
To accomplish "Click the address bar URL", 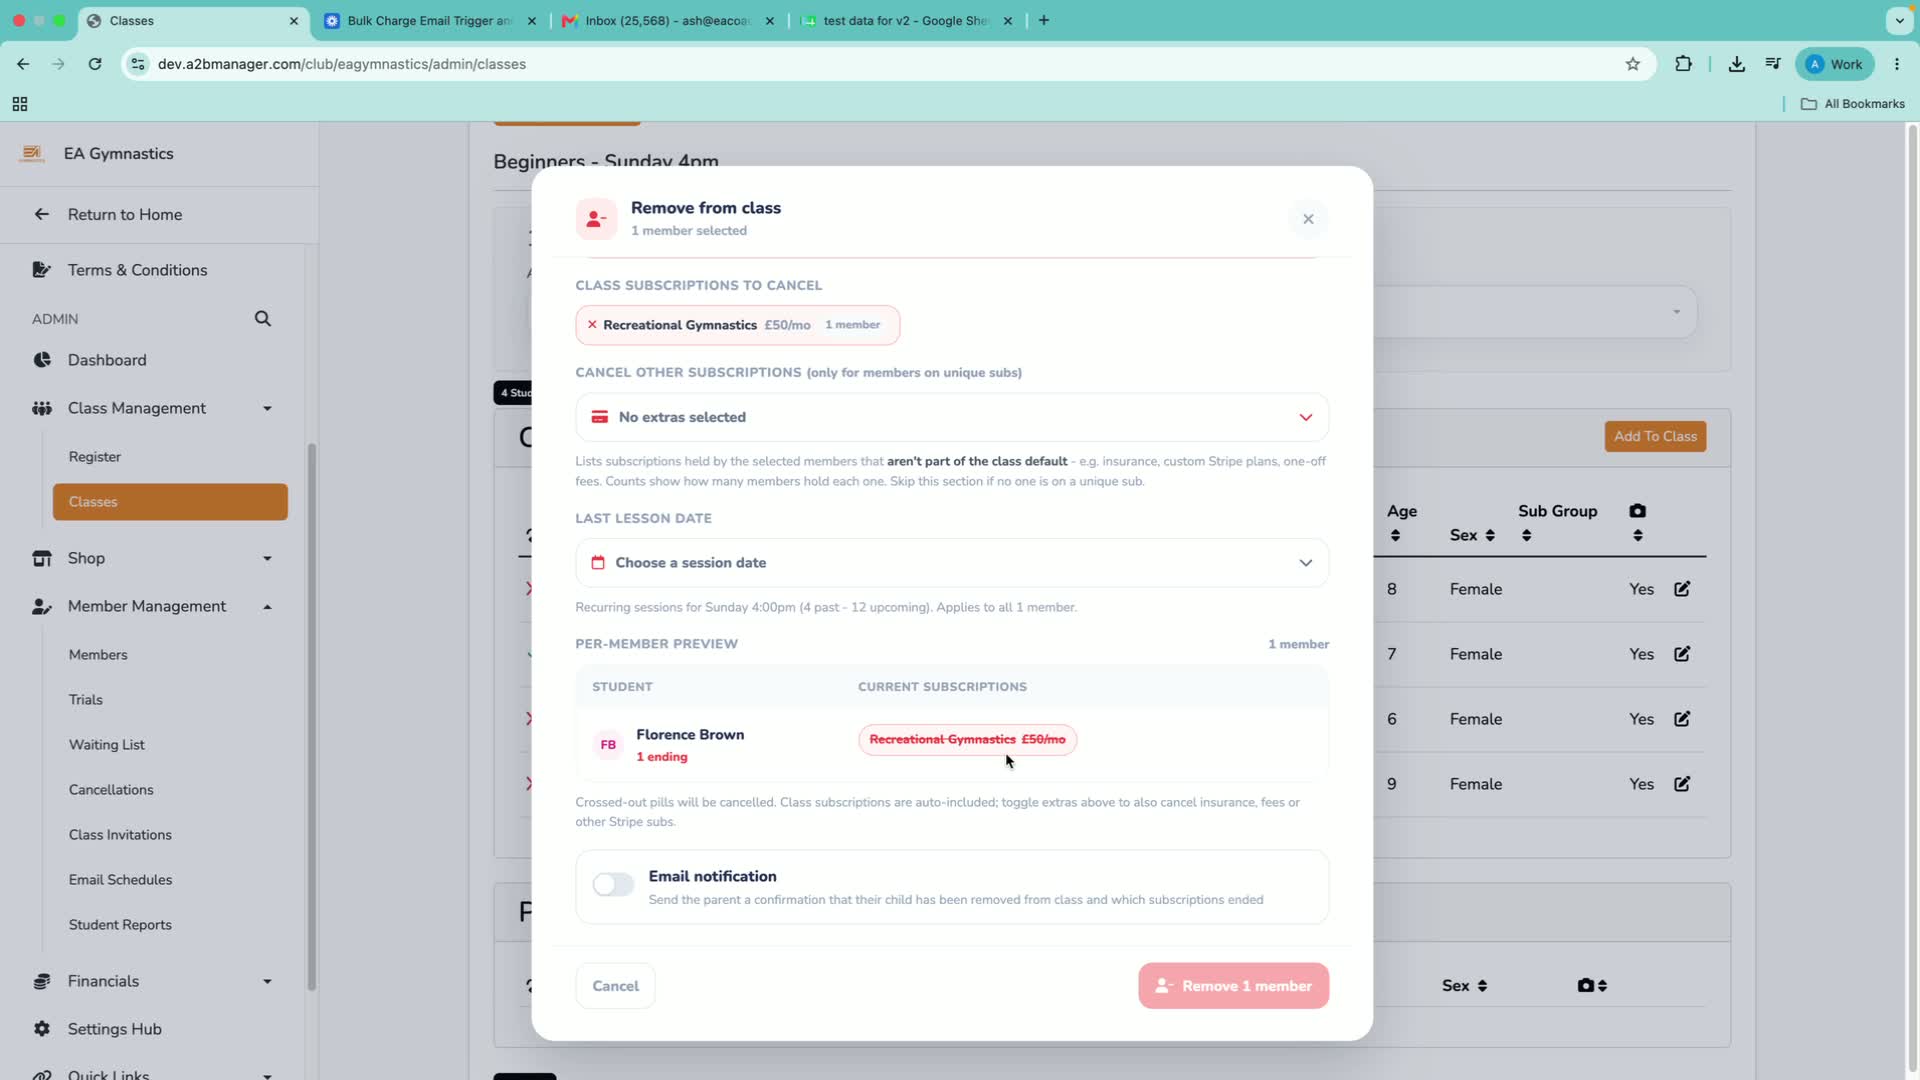I will pos(342,64).
